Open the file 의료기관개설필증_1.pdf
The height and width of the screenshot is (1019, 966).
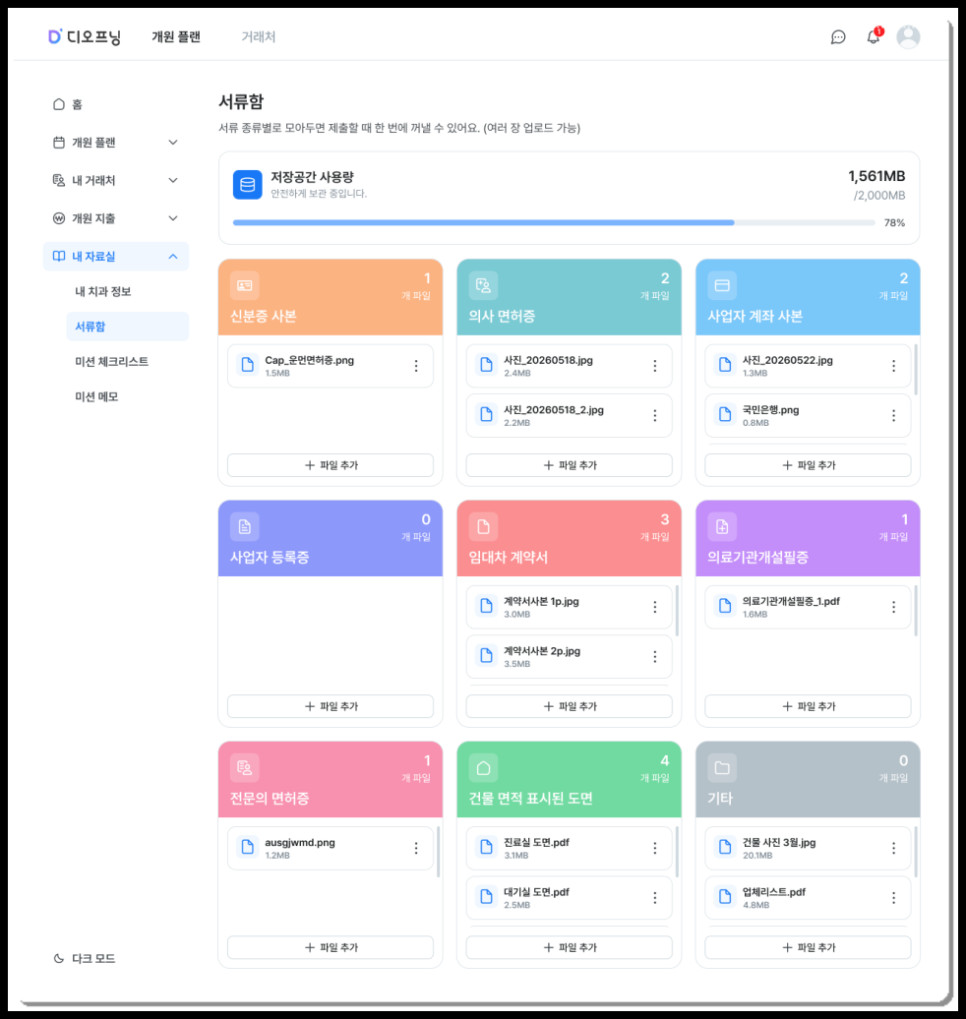click(808, 607)
